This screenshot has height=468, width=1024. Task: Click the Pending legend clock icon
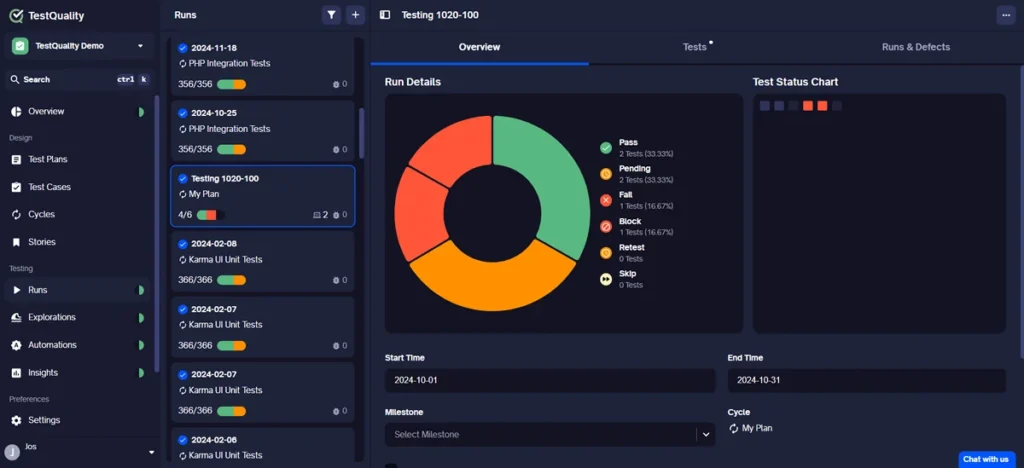pos(606,174)
